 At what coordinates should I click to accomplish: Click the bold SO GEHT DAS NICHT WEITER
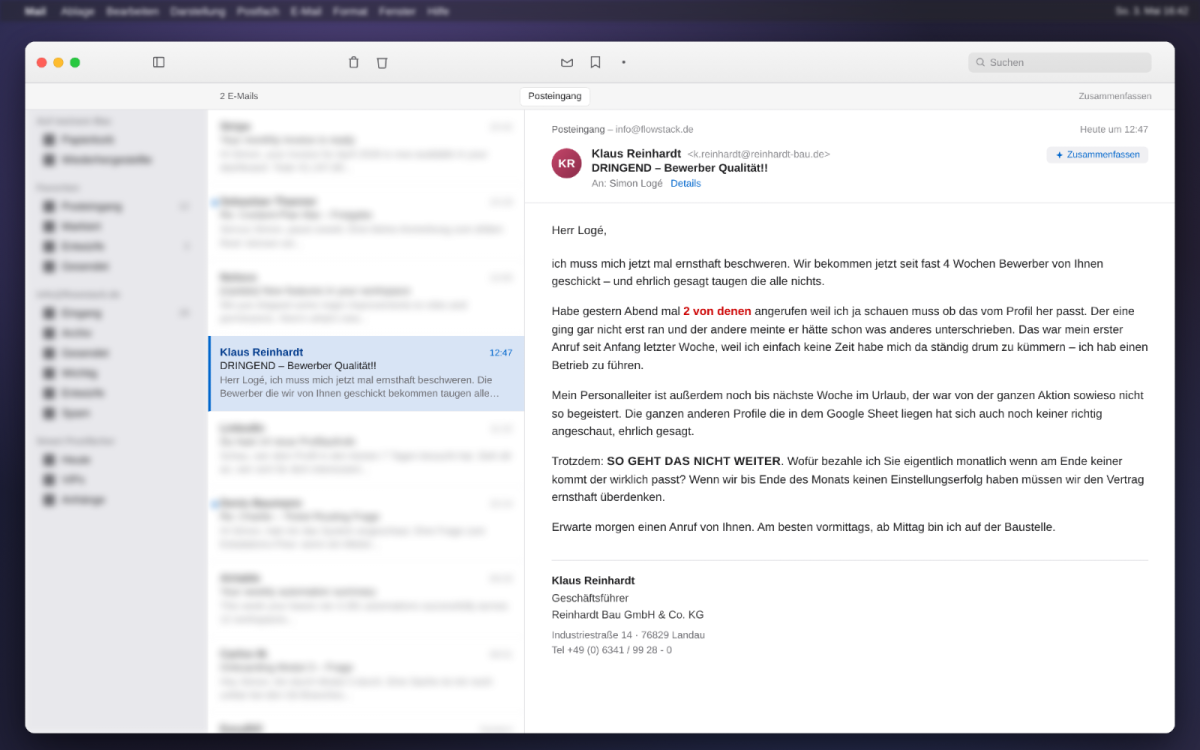[693, 461]
